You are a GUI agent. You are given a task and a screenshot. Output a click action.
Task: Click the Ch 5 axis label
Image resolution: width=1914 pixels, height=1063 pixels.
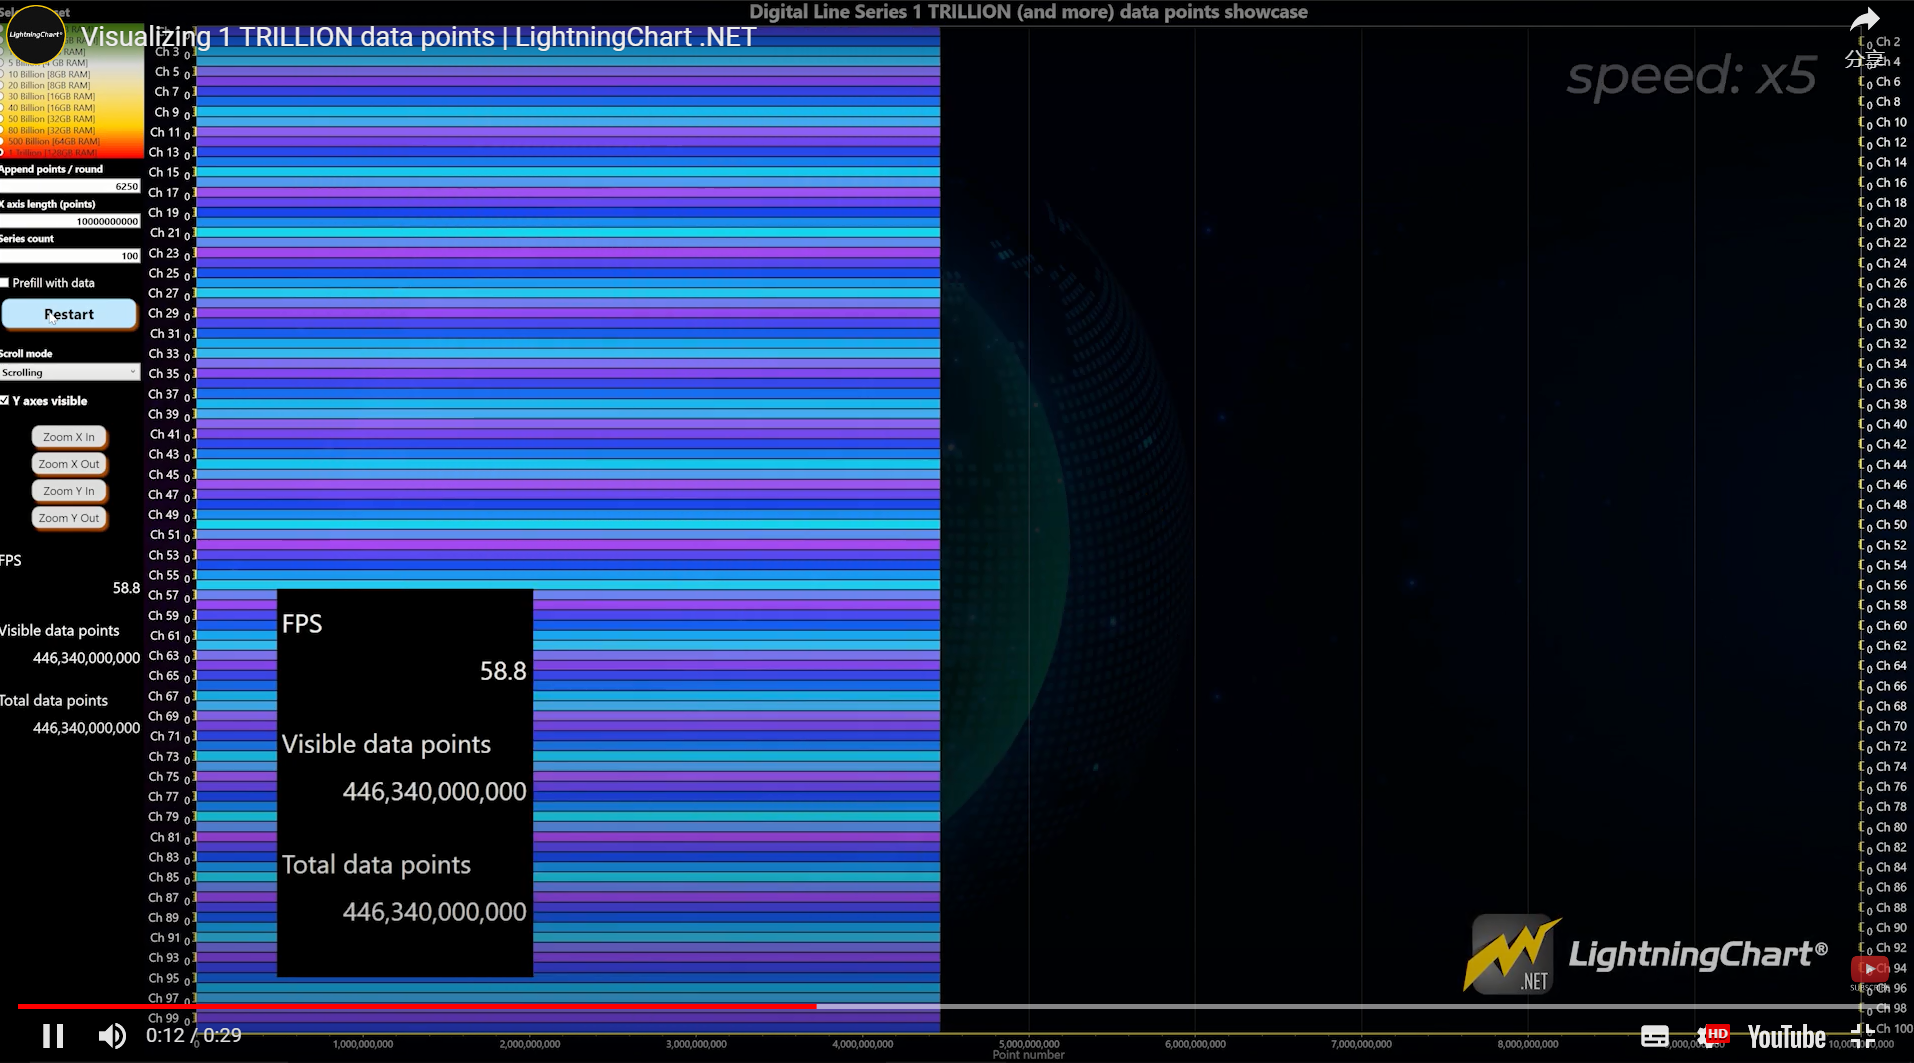coord(167,72)
